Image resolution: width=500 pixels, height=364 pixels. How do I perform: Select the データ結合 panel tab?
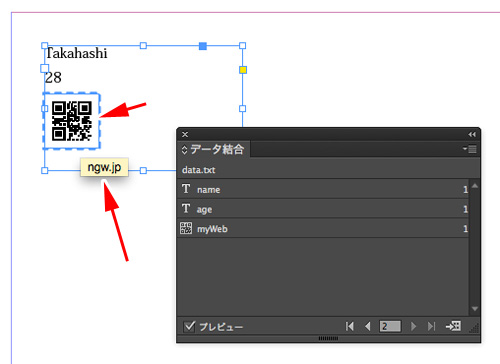tap(213, 149)
